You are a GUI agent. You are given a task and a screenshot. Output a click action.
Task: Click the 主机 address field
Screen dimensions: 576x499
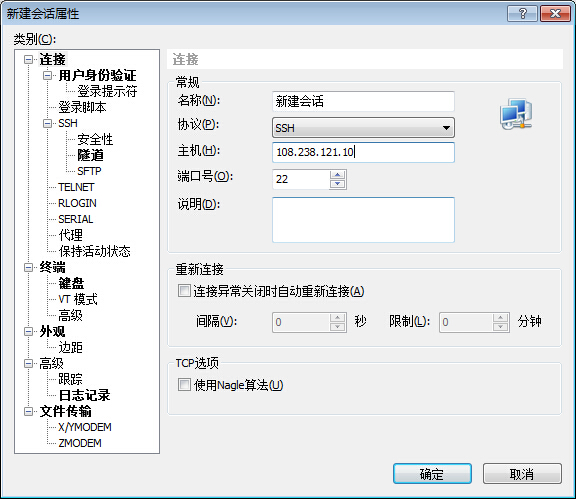tap(363, 152)
